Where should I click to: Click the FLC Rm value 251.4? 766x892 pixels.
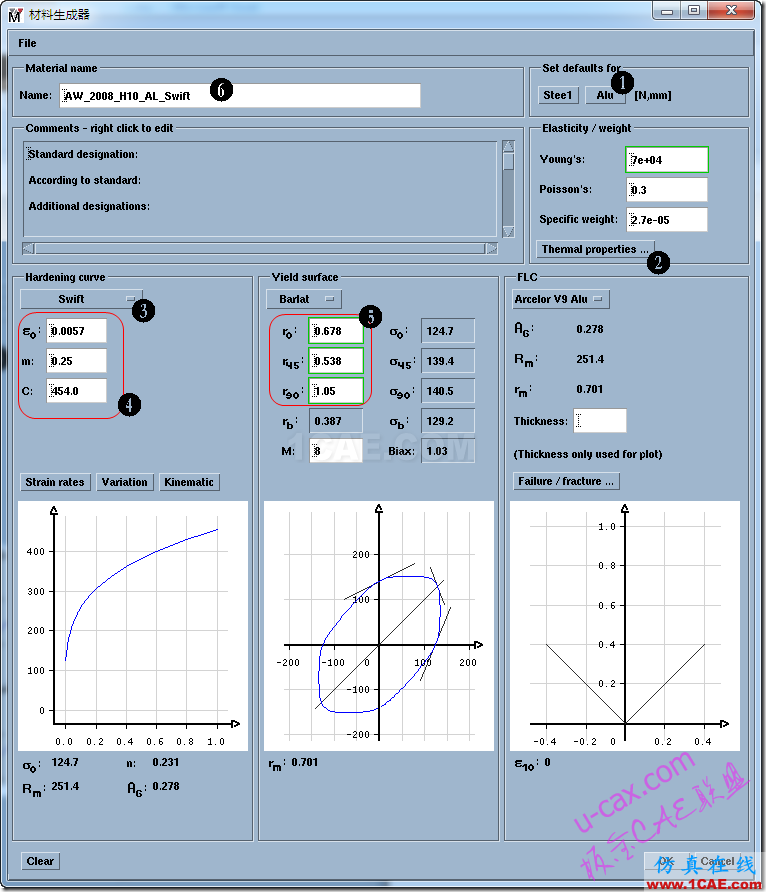[590, 360]
